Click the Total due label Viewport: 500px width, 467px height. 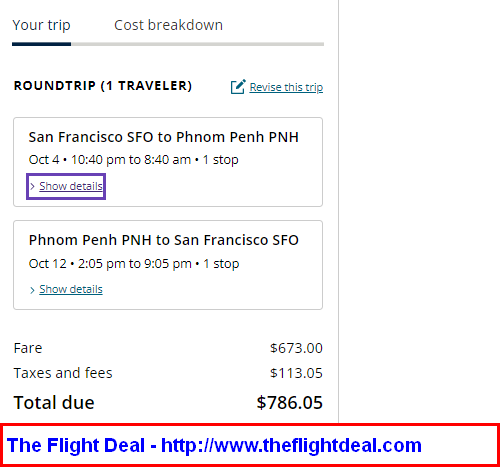pos(54,403)
